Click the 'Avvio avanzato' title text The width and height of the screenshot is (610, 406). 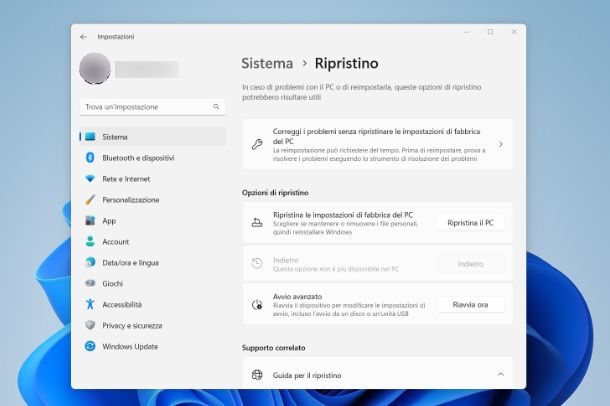[x=297, y=296]
